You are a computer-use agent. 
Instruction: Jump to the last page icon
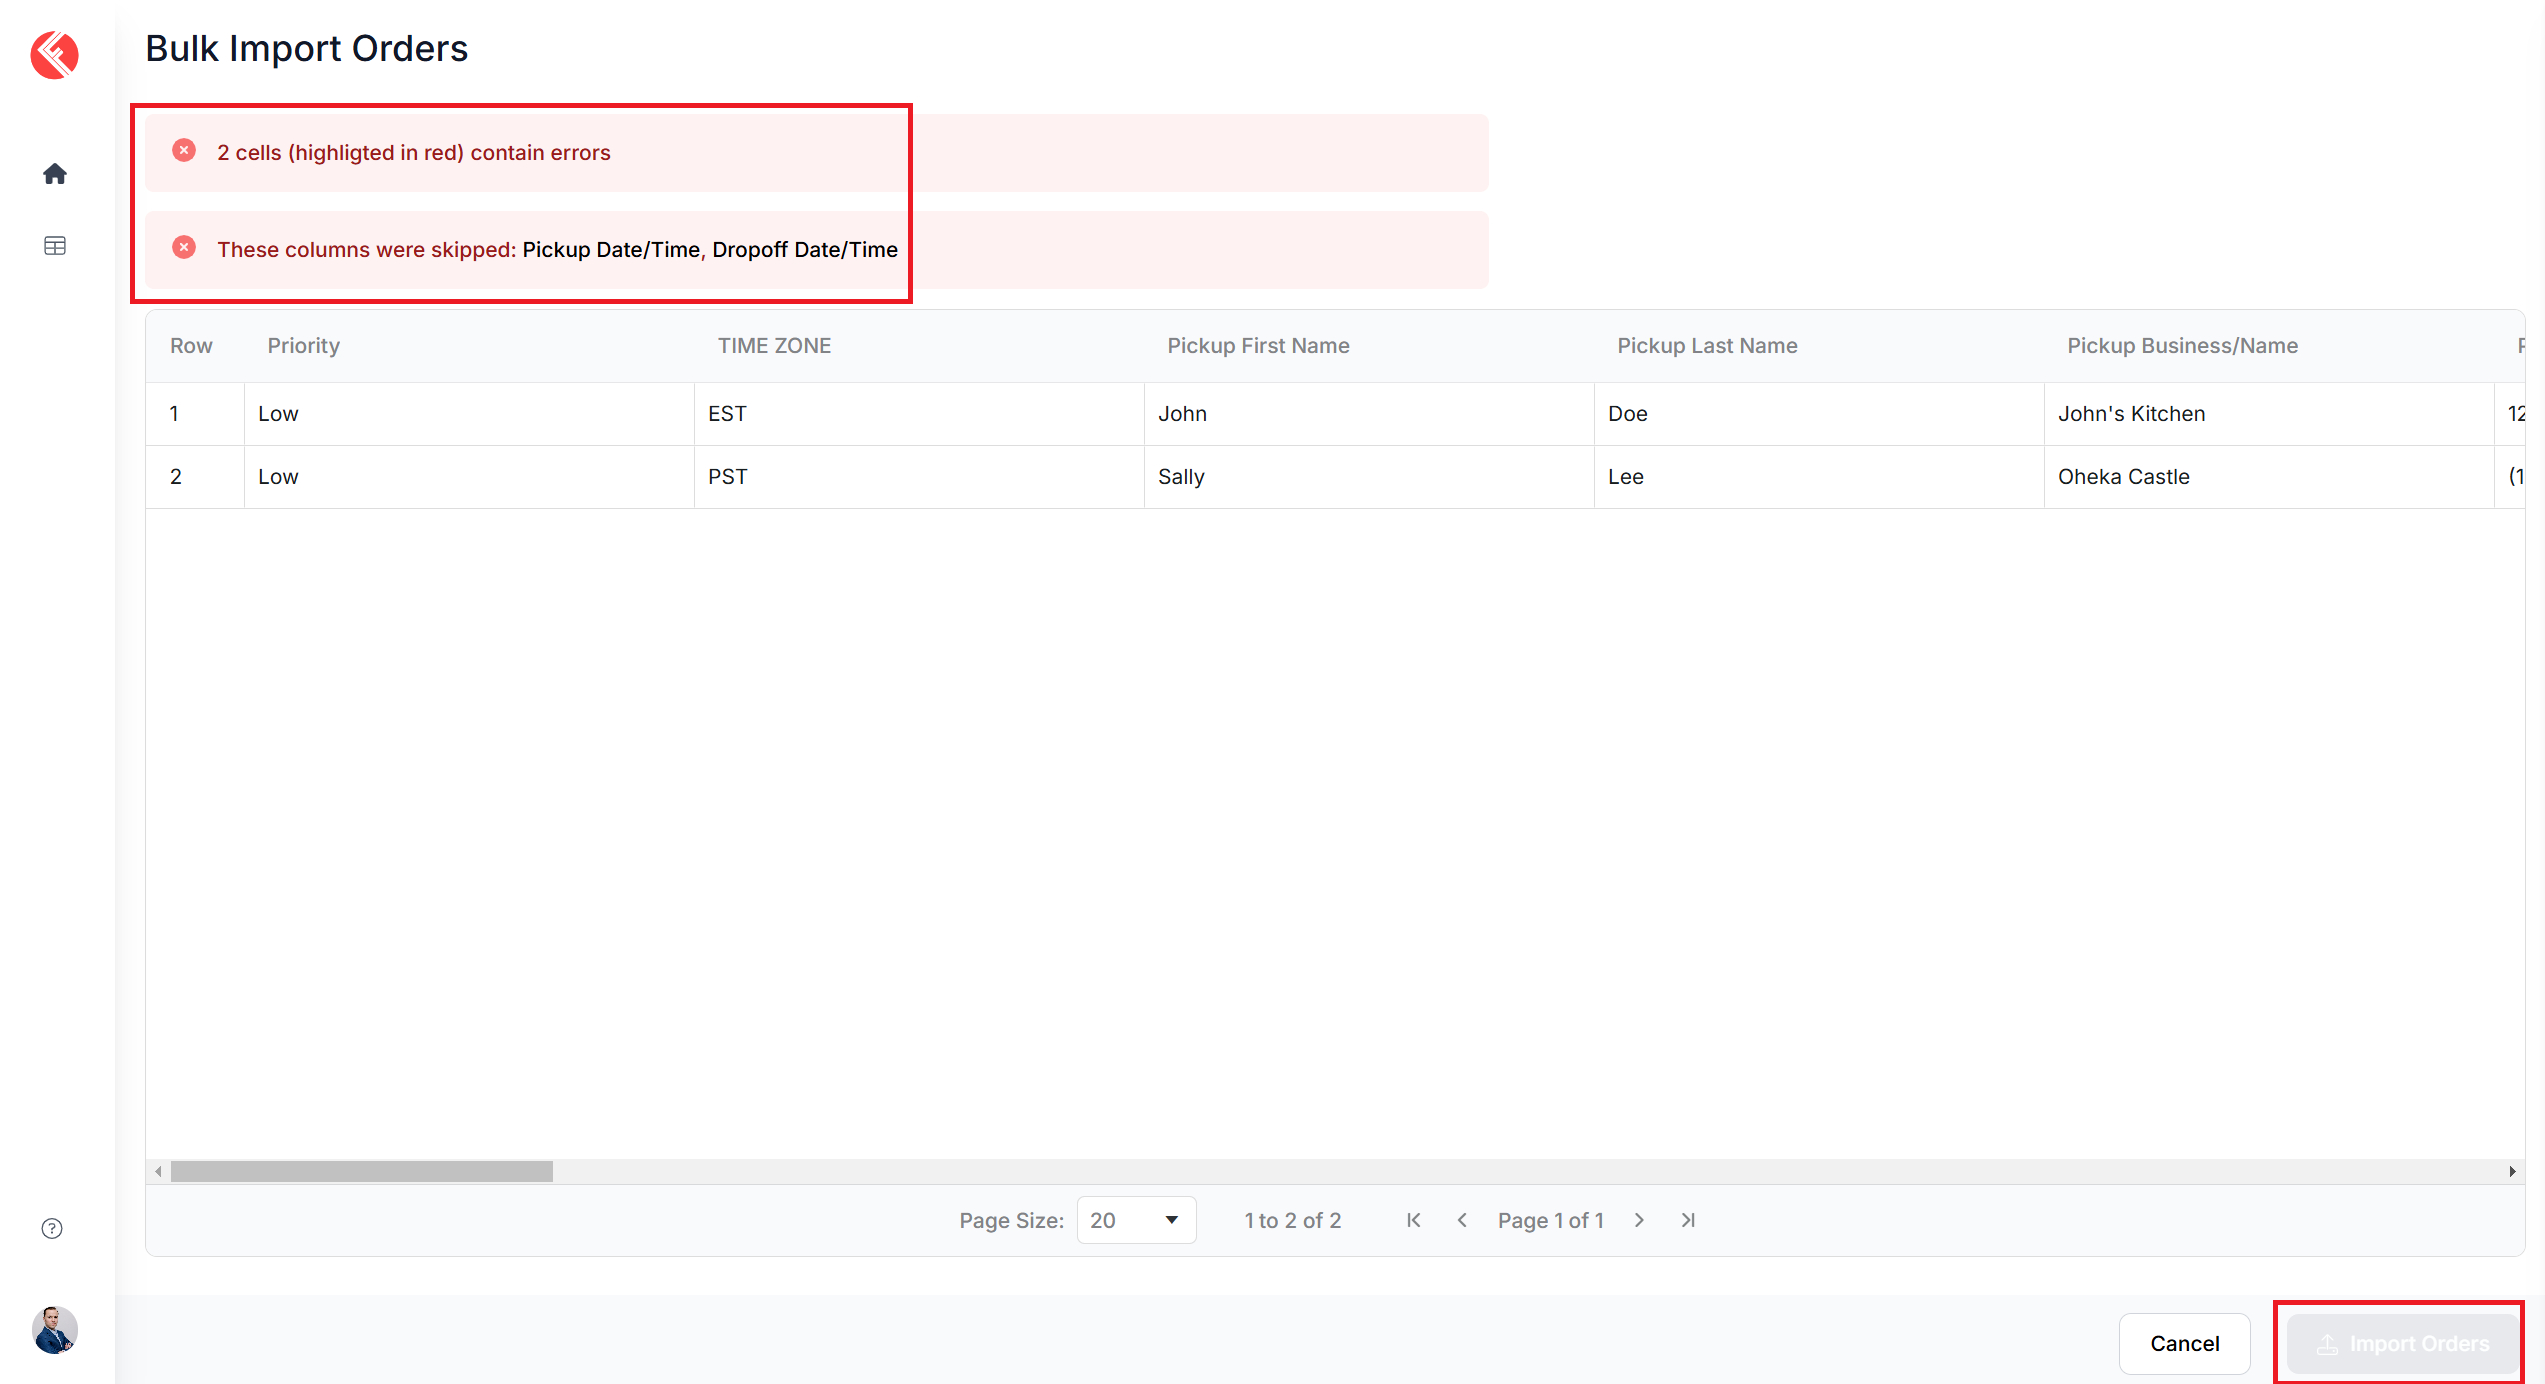coord(1688,1220)
